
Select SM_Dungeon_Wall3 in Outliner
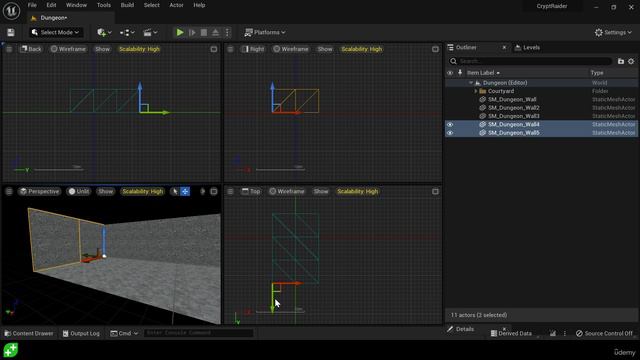(x=513, y=116)
